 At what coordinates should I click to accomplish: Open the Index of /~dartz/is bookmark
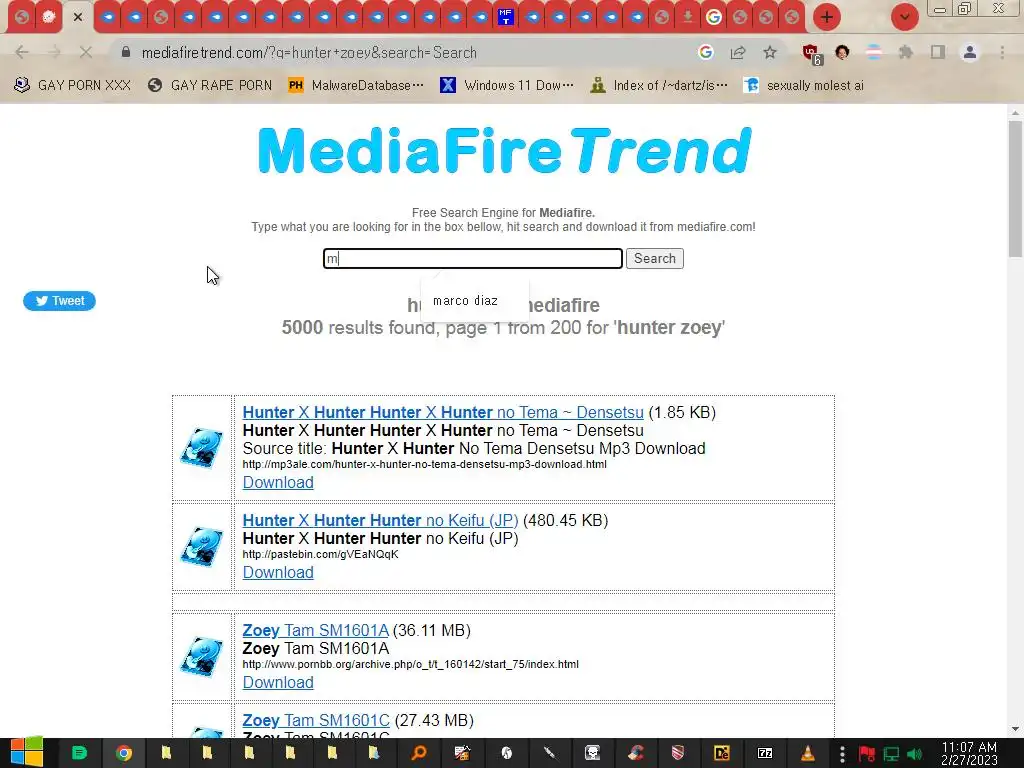pyautogui.click(x=659, y=86)
